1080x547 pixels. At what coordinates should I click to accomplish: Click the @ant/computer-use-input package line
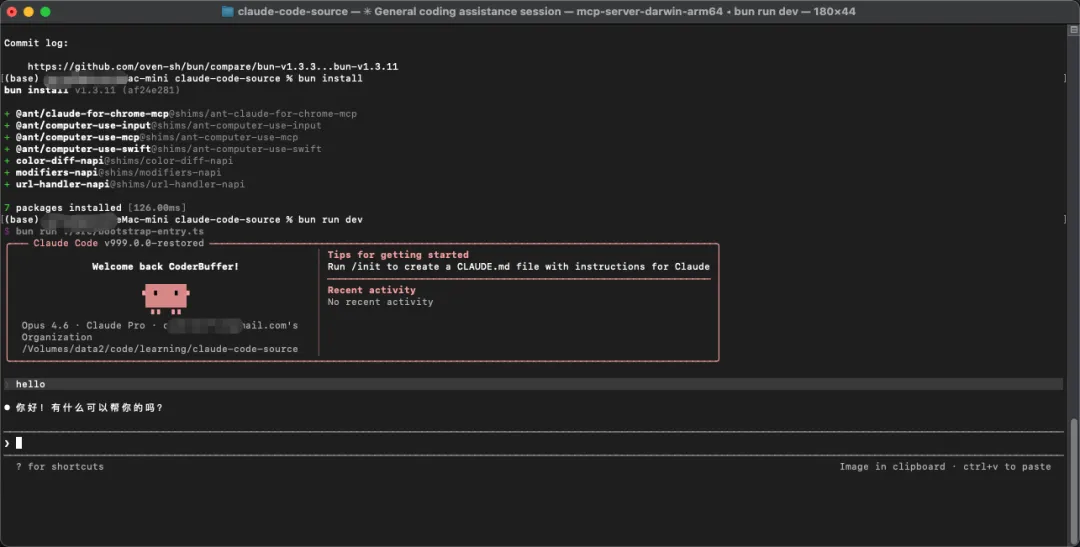[x=163, y=125]
